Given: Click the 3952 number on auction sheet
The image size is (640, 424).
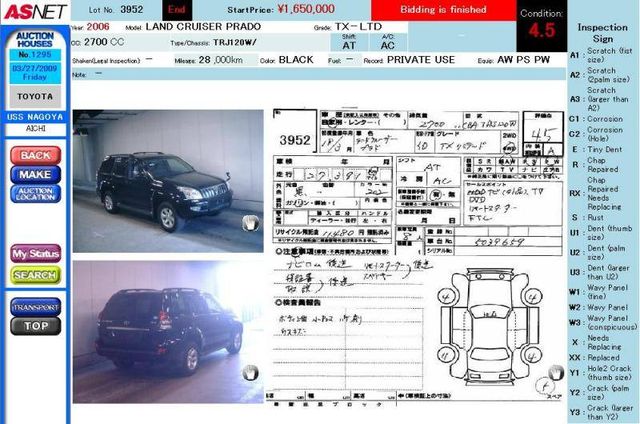Looking at the screenshot, I should tap(295, 140).
